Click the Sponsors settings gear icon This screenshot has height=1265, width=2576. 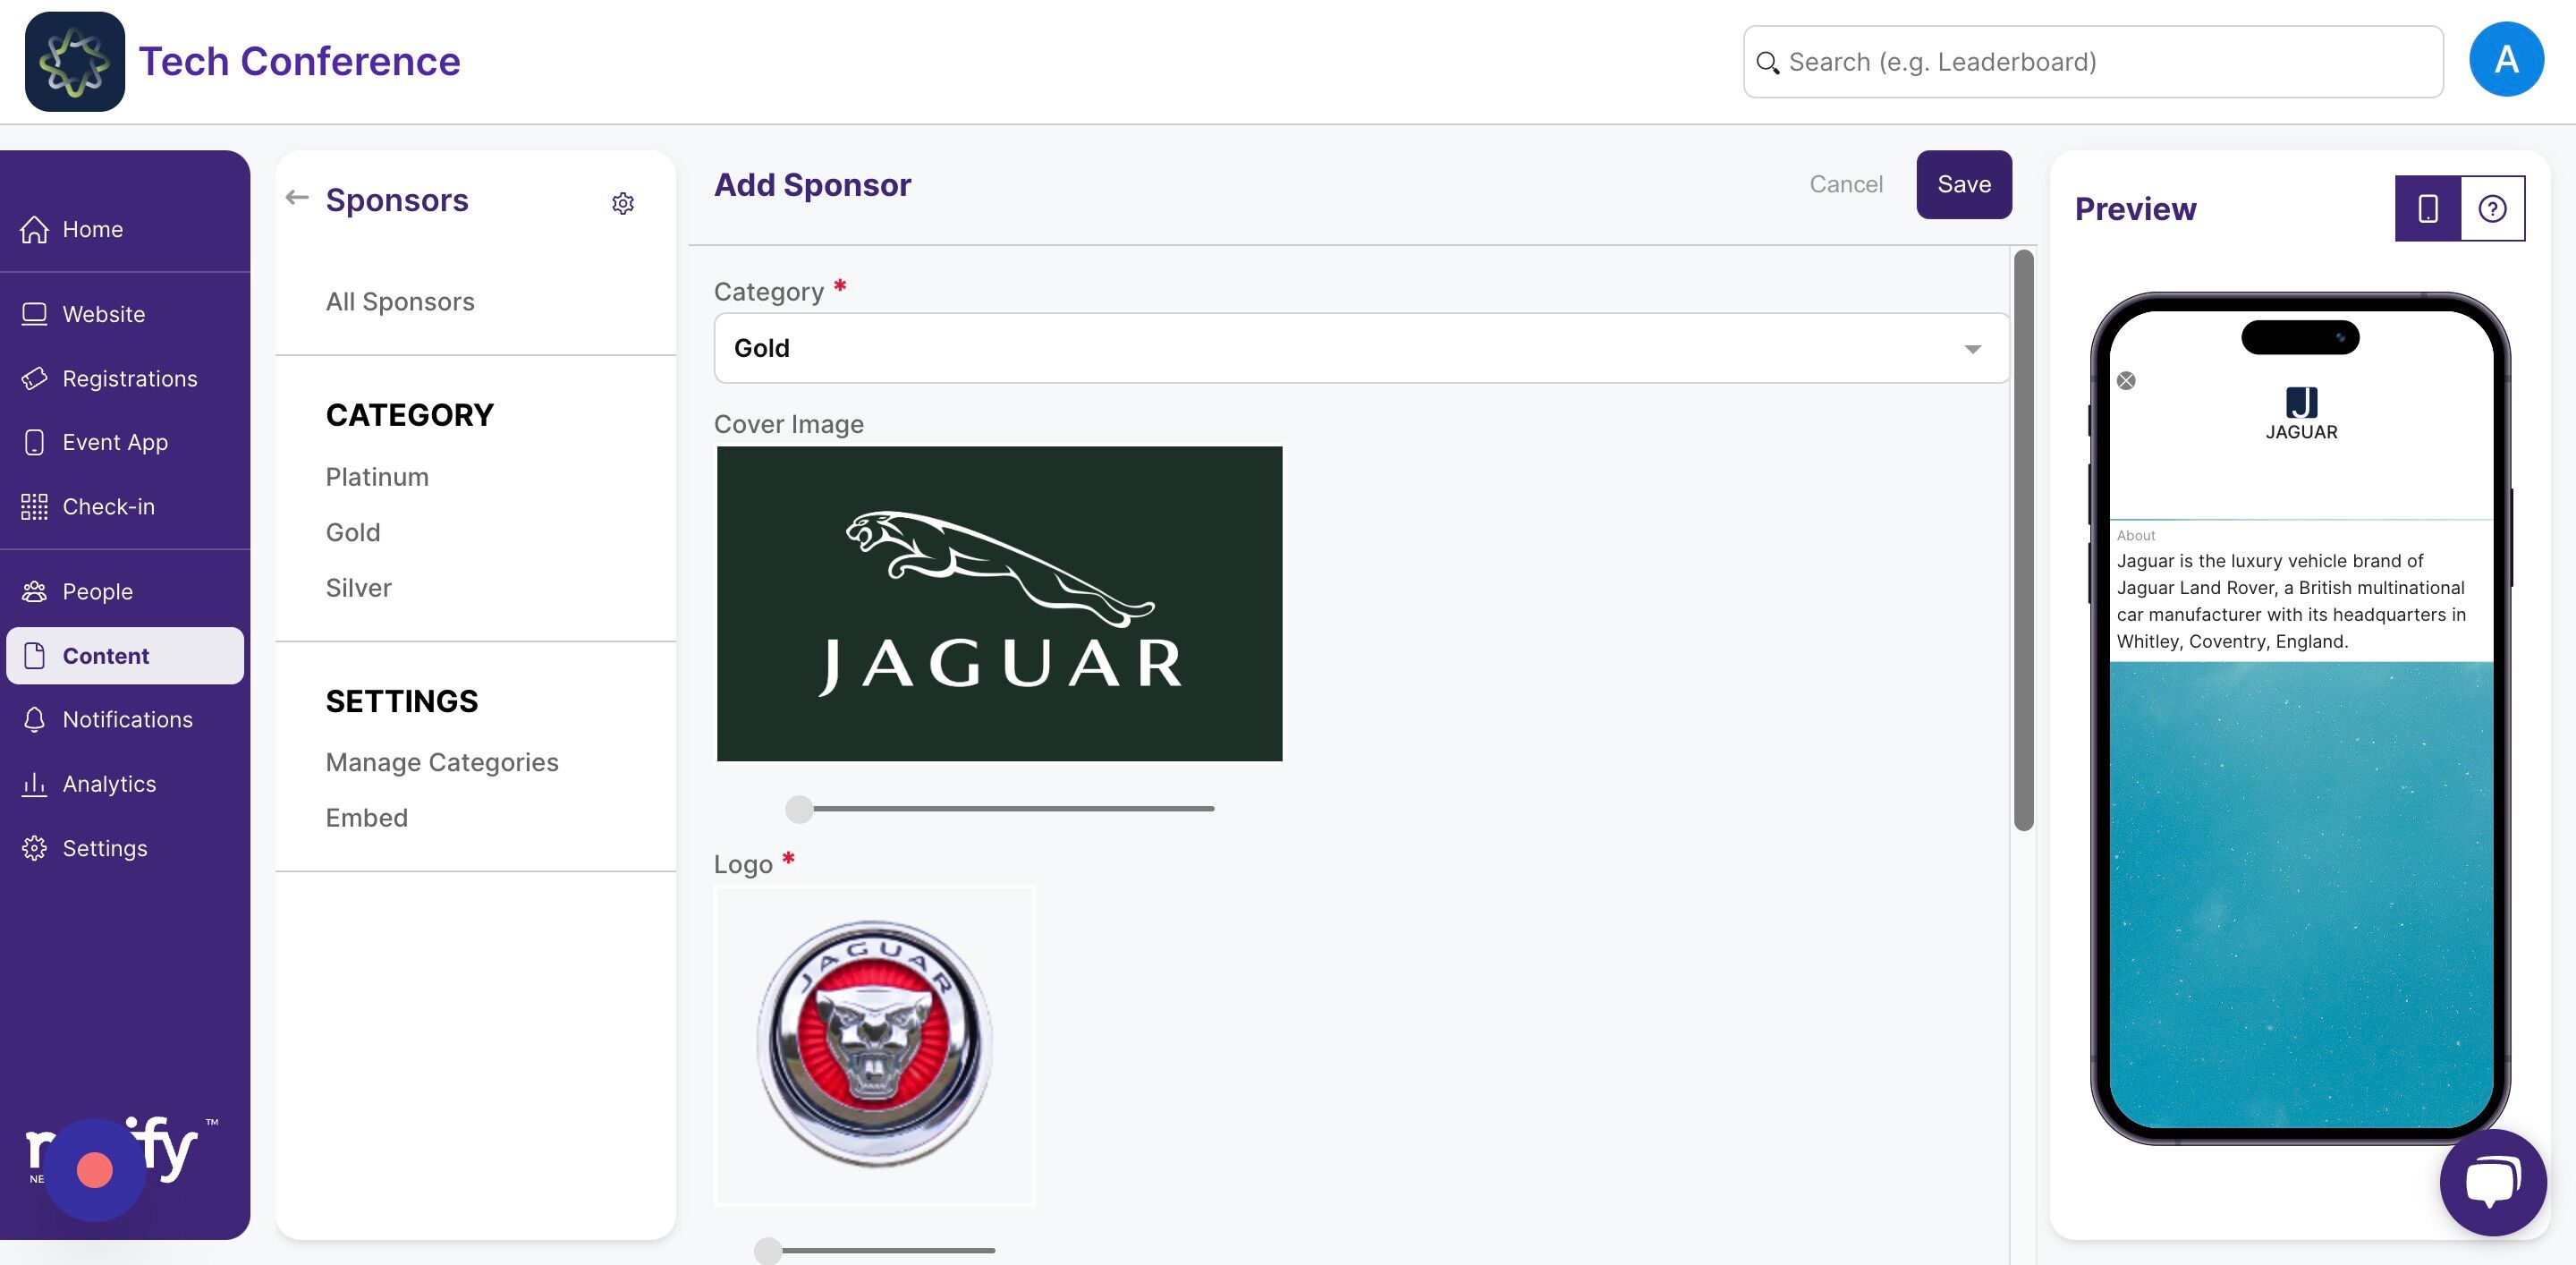tap(623, 204)
